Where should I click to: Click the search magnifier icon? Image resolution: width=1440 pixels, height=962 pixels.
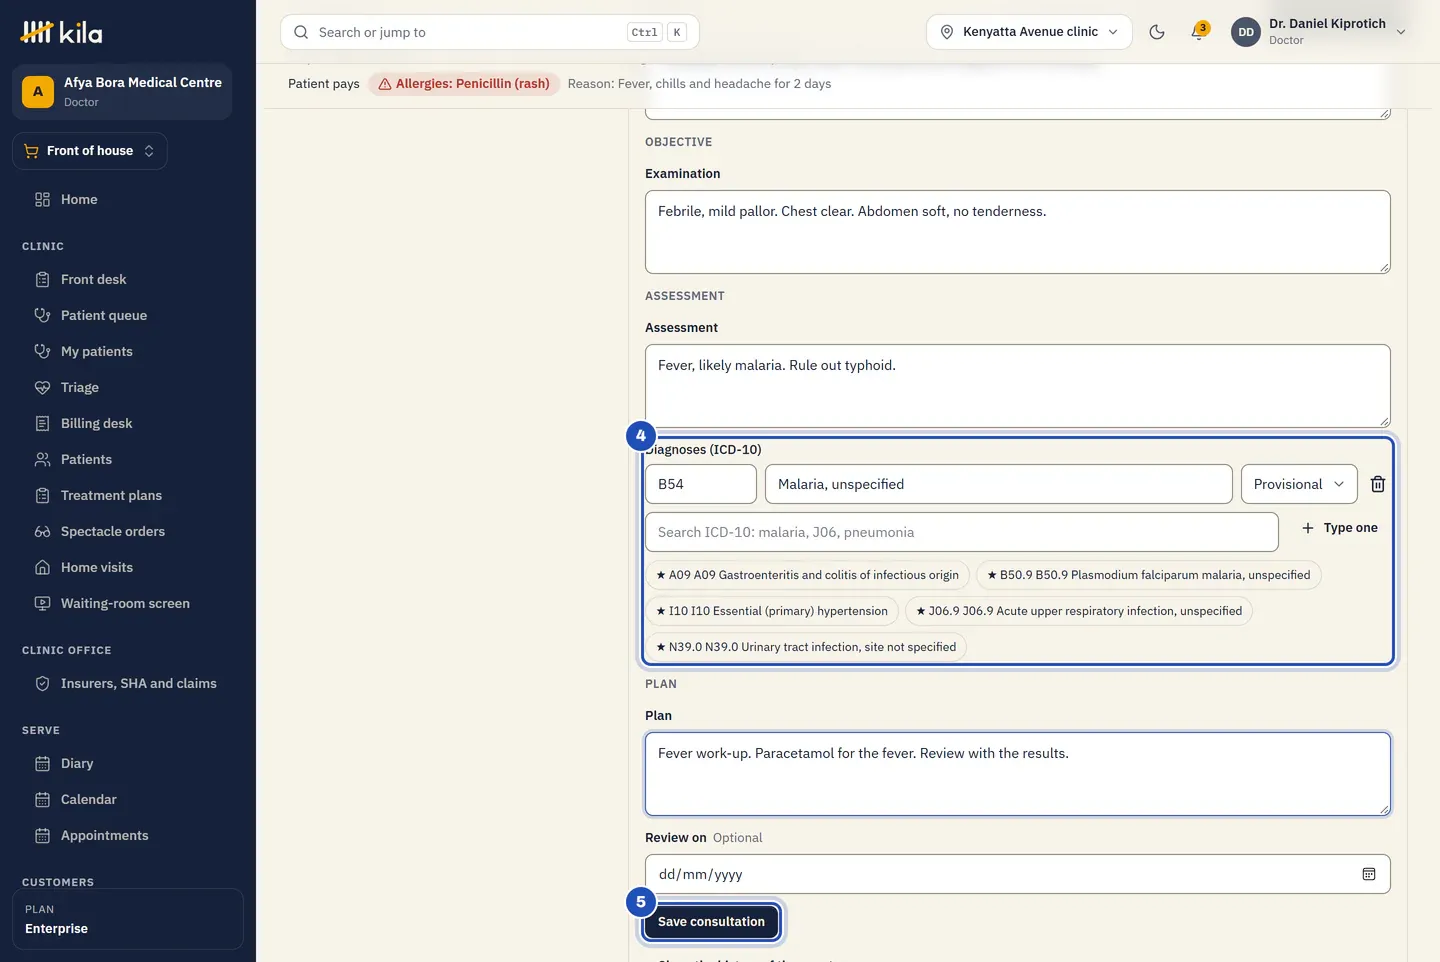click(301, 32)
